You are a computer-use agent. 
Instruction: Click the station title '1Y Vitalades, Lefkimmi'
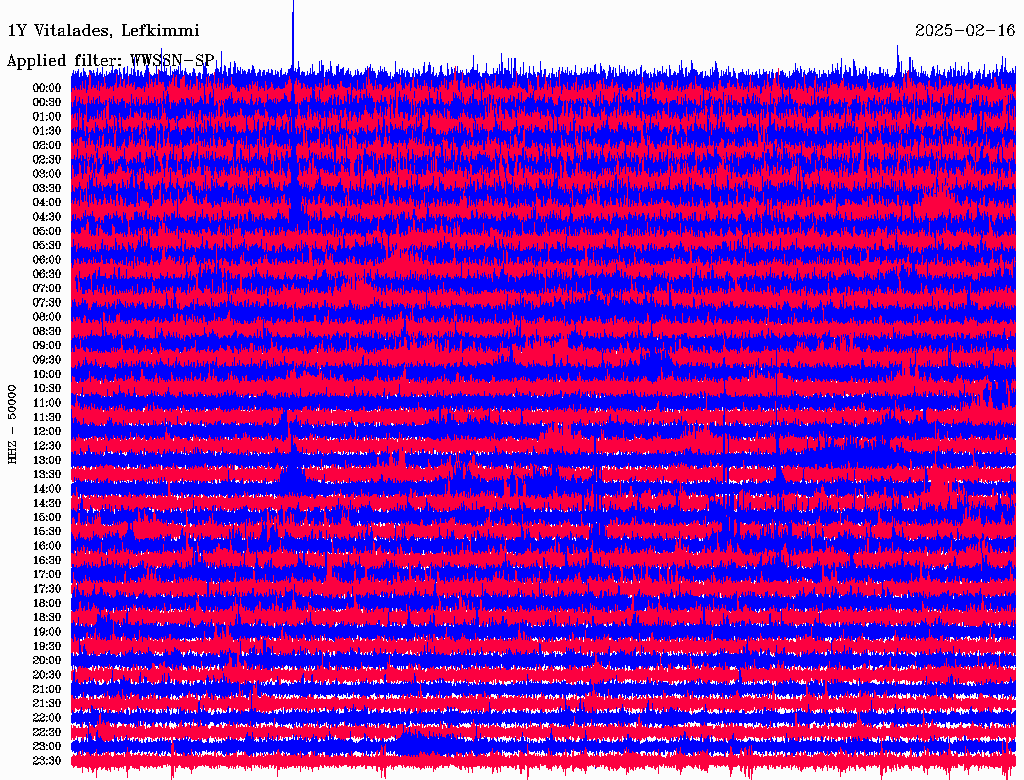coord(103,31)
